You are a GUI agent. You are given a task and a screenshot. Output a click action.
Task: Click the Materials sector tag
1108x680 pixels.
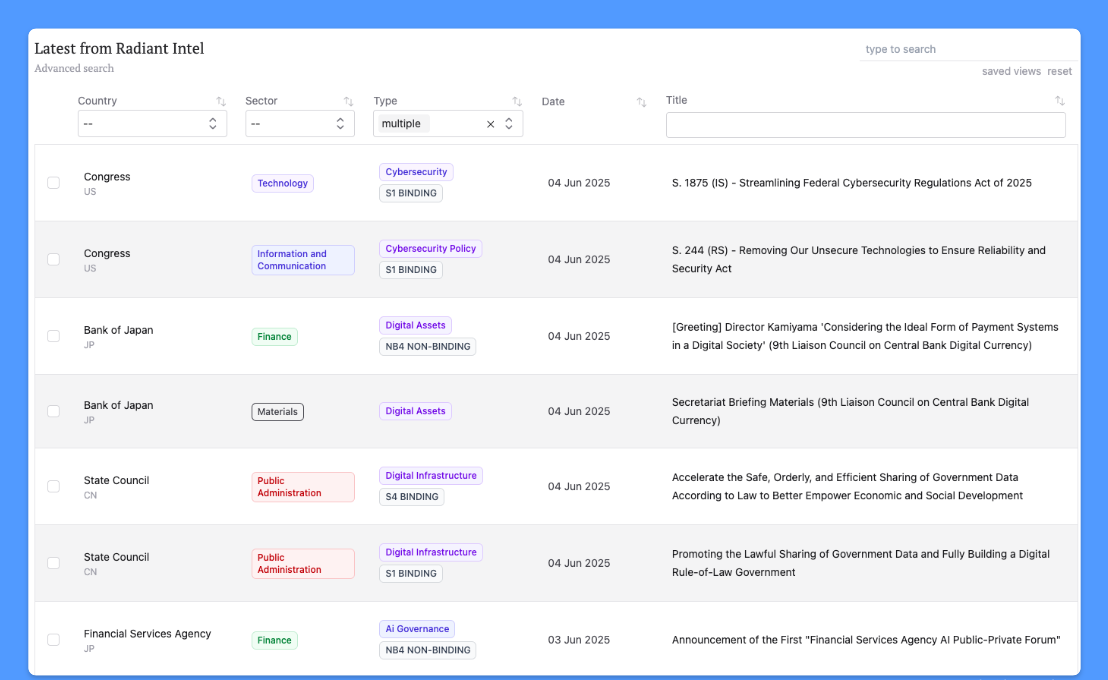pos(277,411)
